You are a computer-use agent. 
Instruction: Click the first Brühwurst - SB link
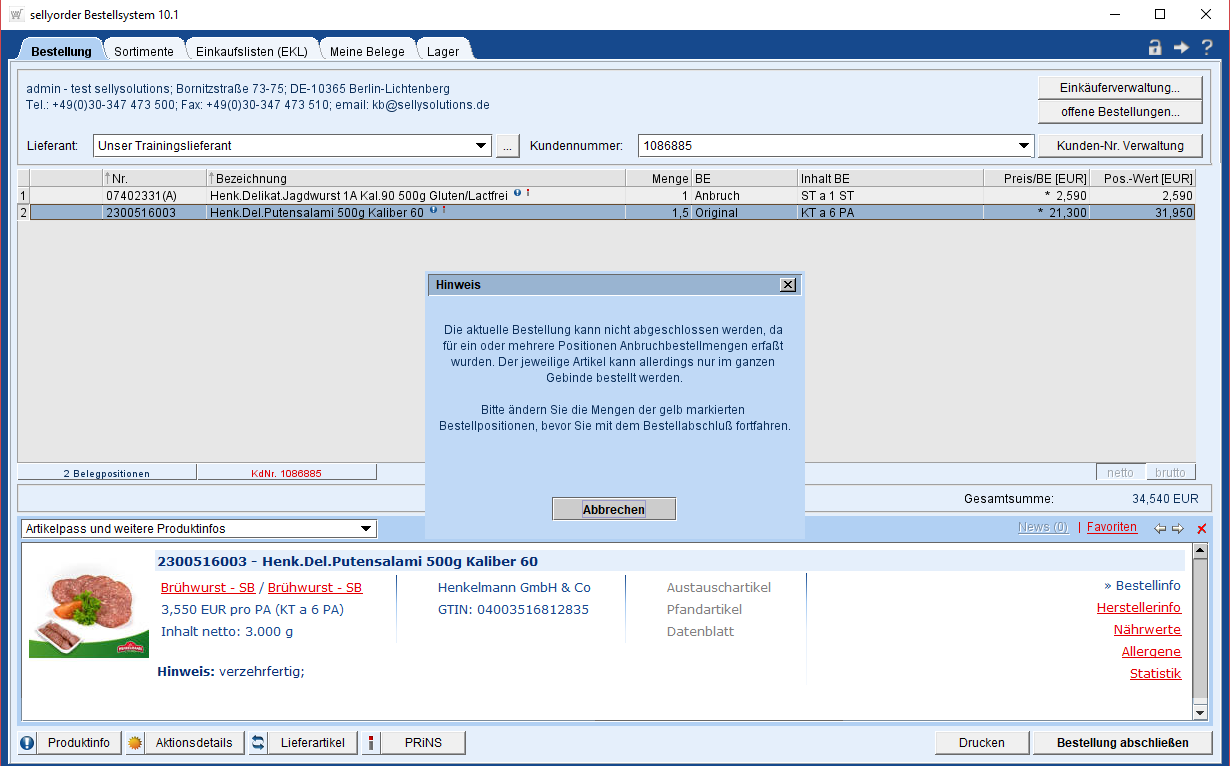point(208,588)
